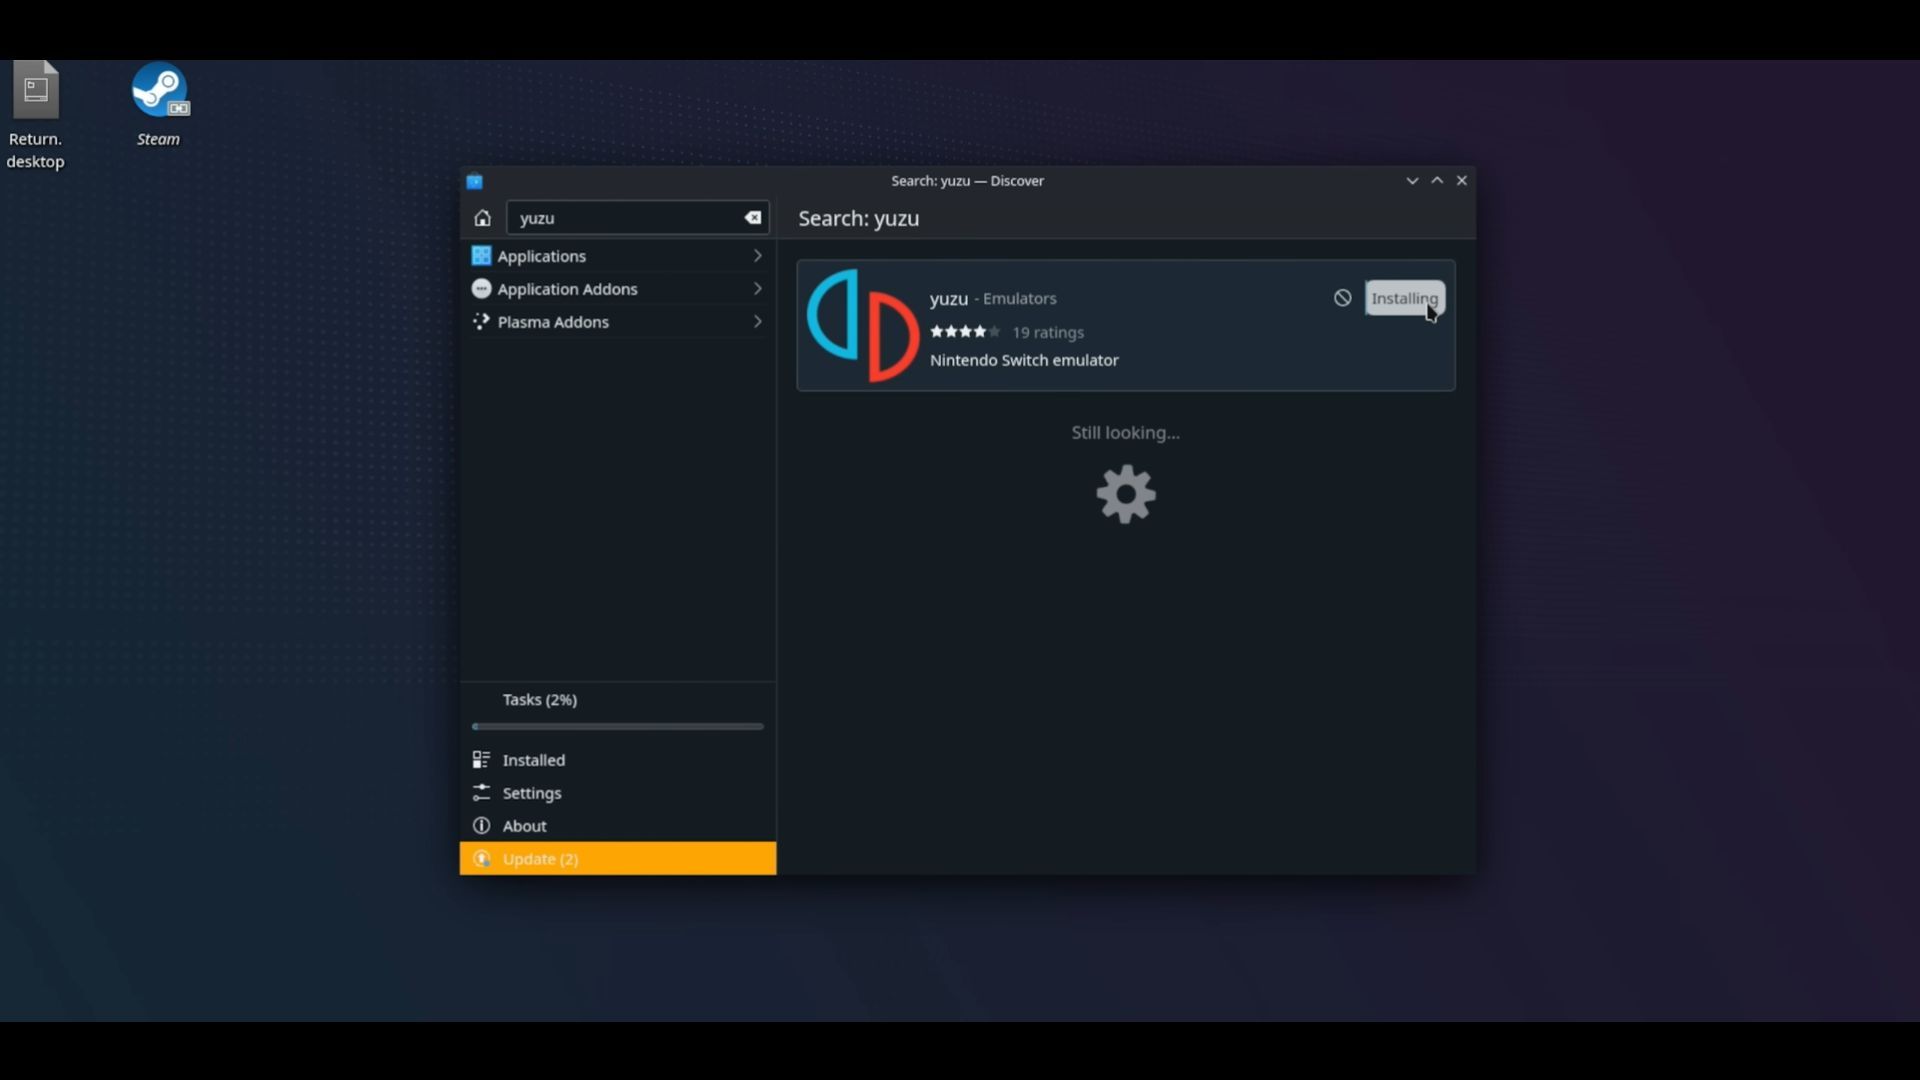Click the Application Addons category icon

coord(480,287)
